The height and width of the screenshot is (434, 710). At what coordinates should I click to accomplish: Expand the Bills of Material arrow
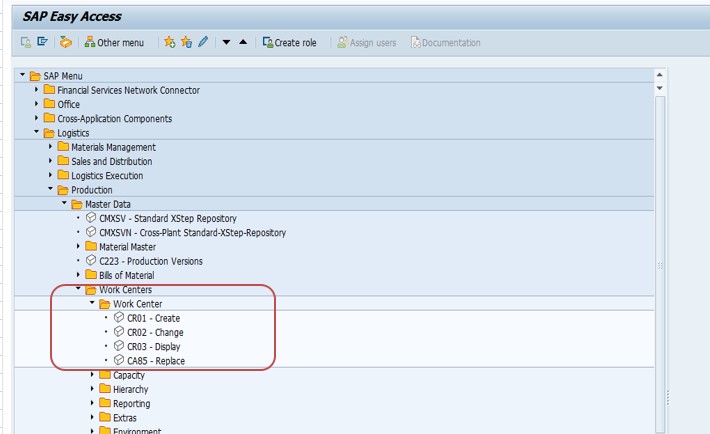[78, 275]
